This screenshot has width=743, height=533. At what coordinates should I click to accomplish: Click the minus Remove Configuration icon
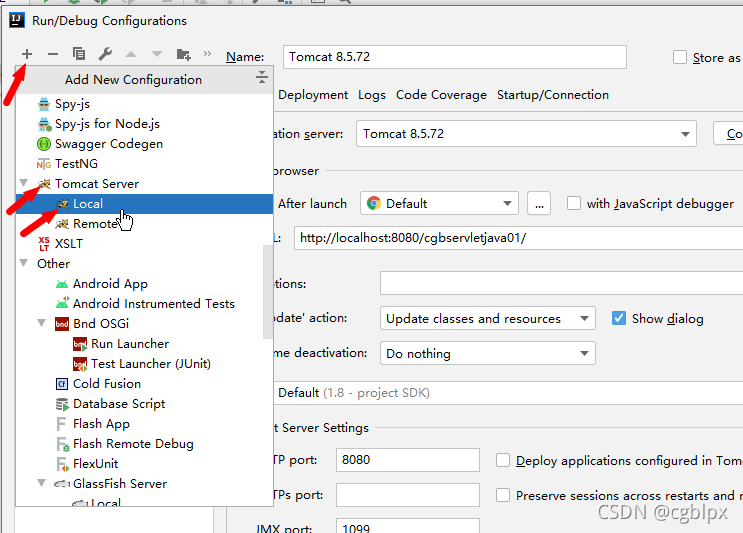tap(53, 54)
